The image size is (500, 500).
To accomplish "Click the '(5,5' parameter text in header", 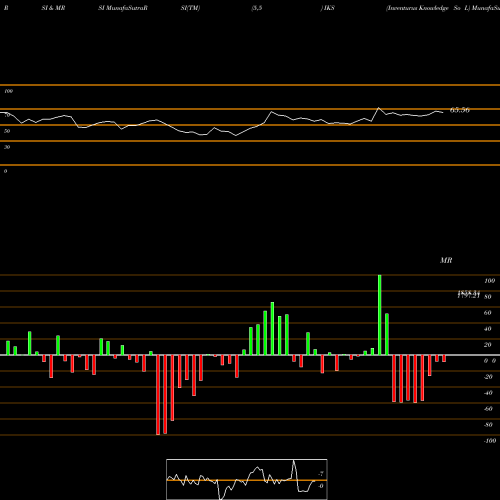I will point(257,8).
